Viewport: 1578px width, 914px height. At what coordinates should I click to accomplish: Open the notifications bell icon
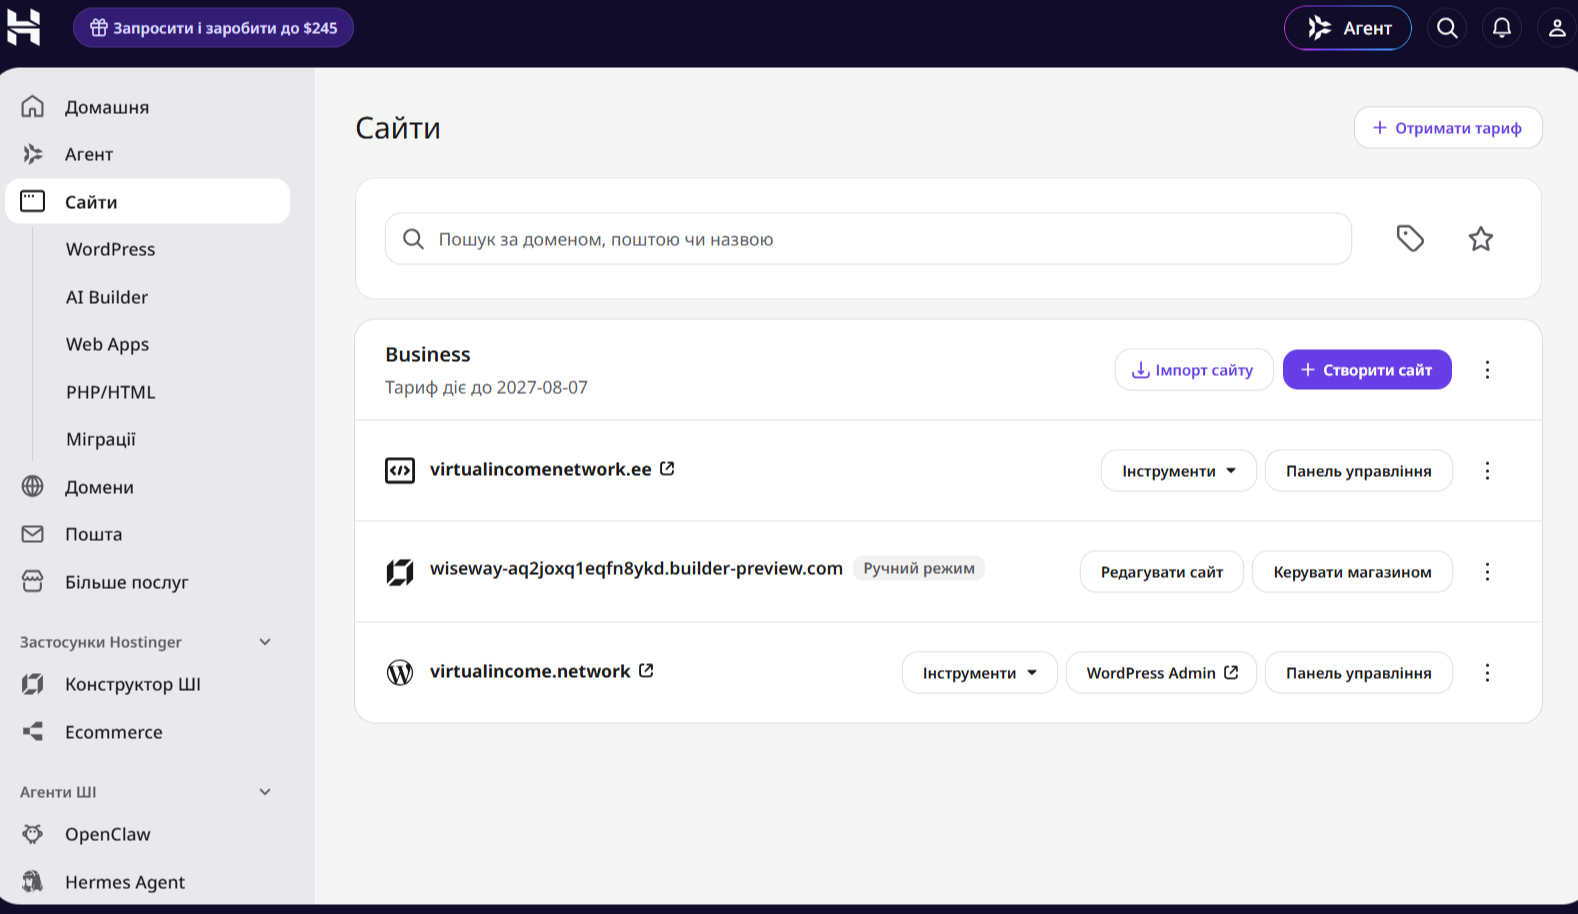point(1502,28)
